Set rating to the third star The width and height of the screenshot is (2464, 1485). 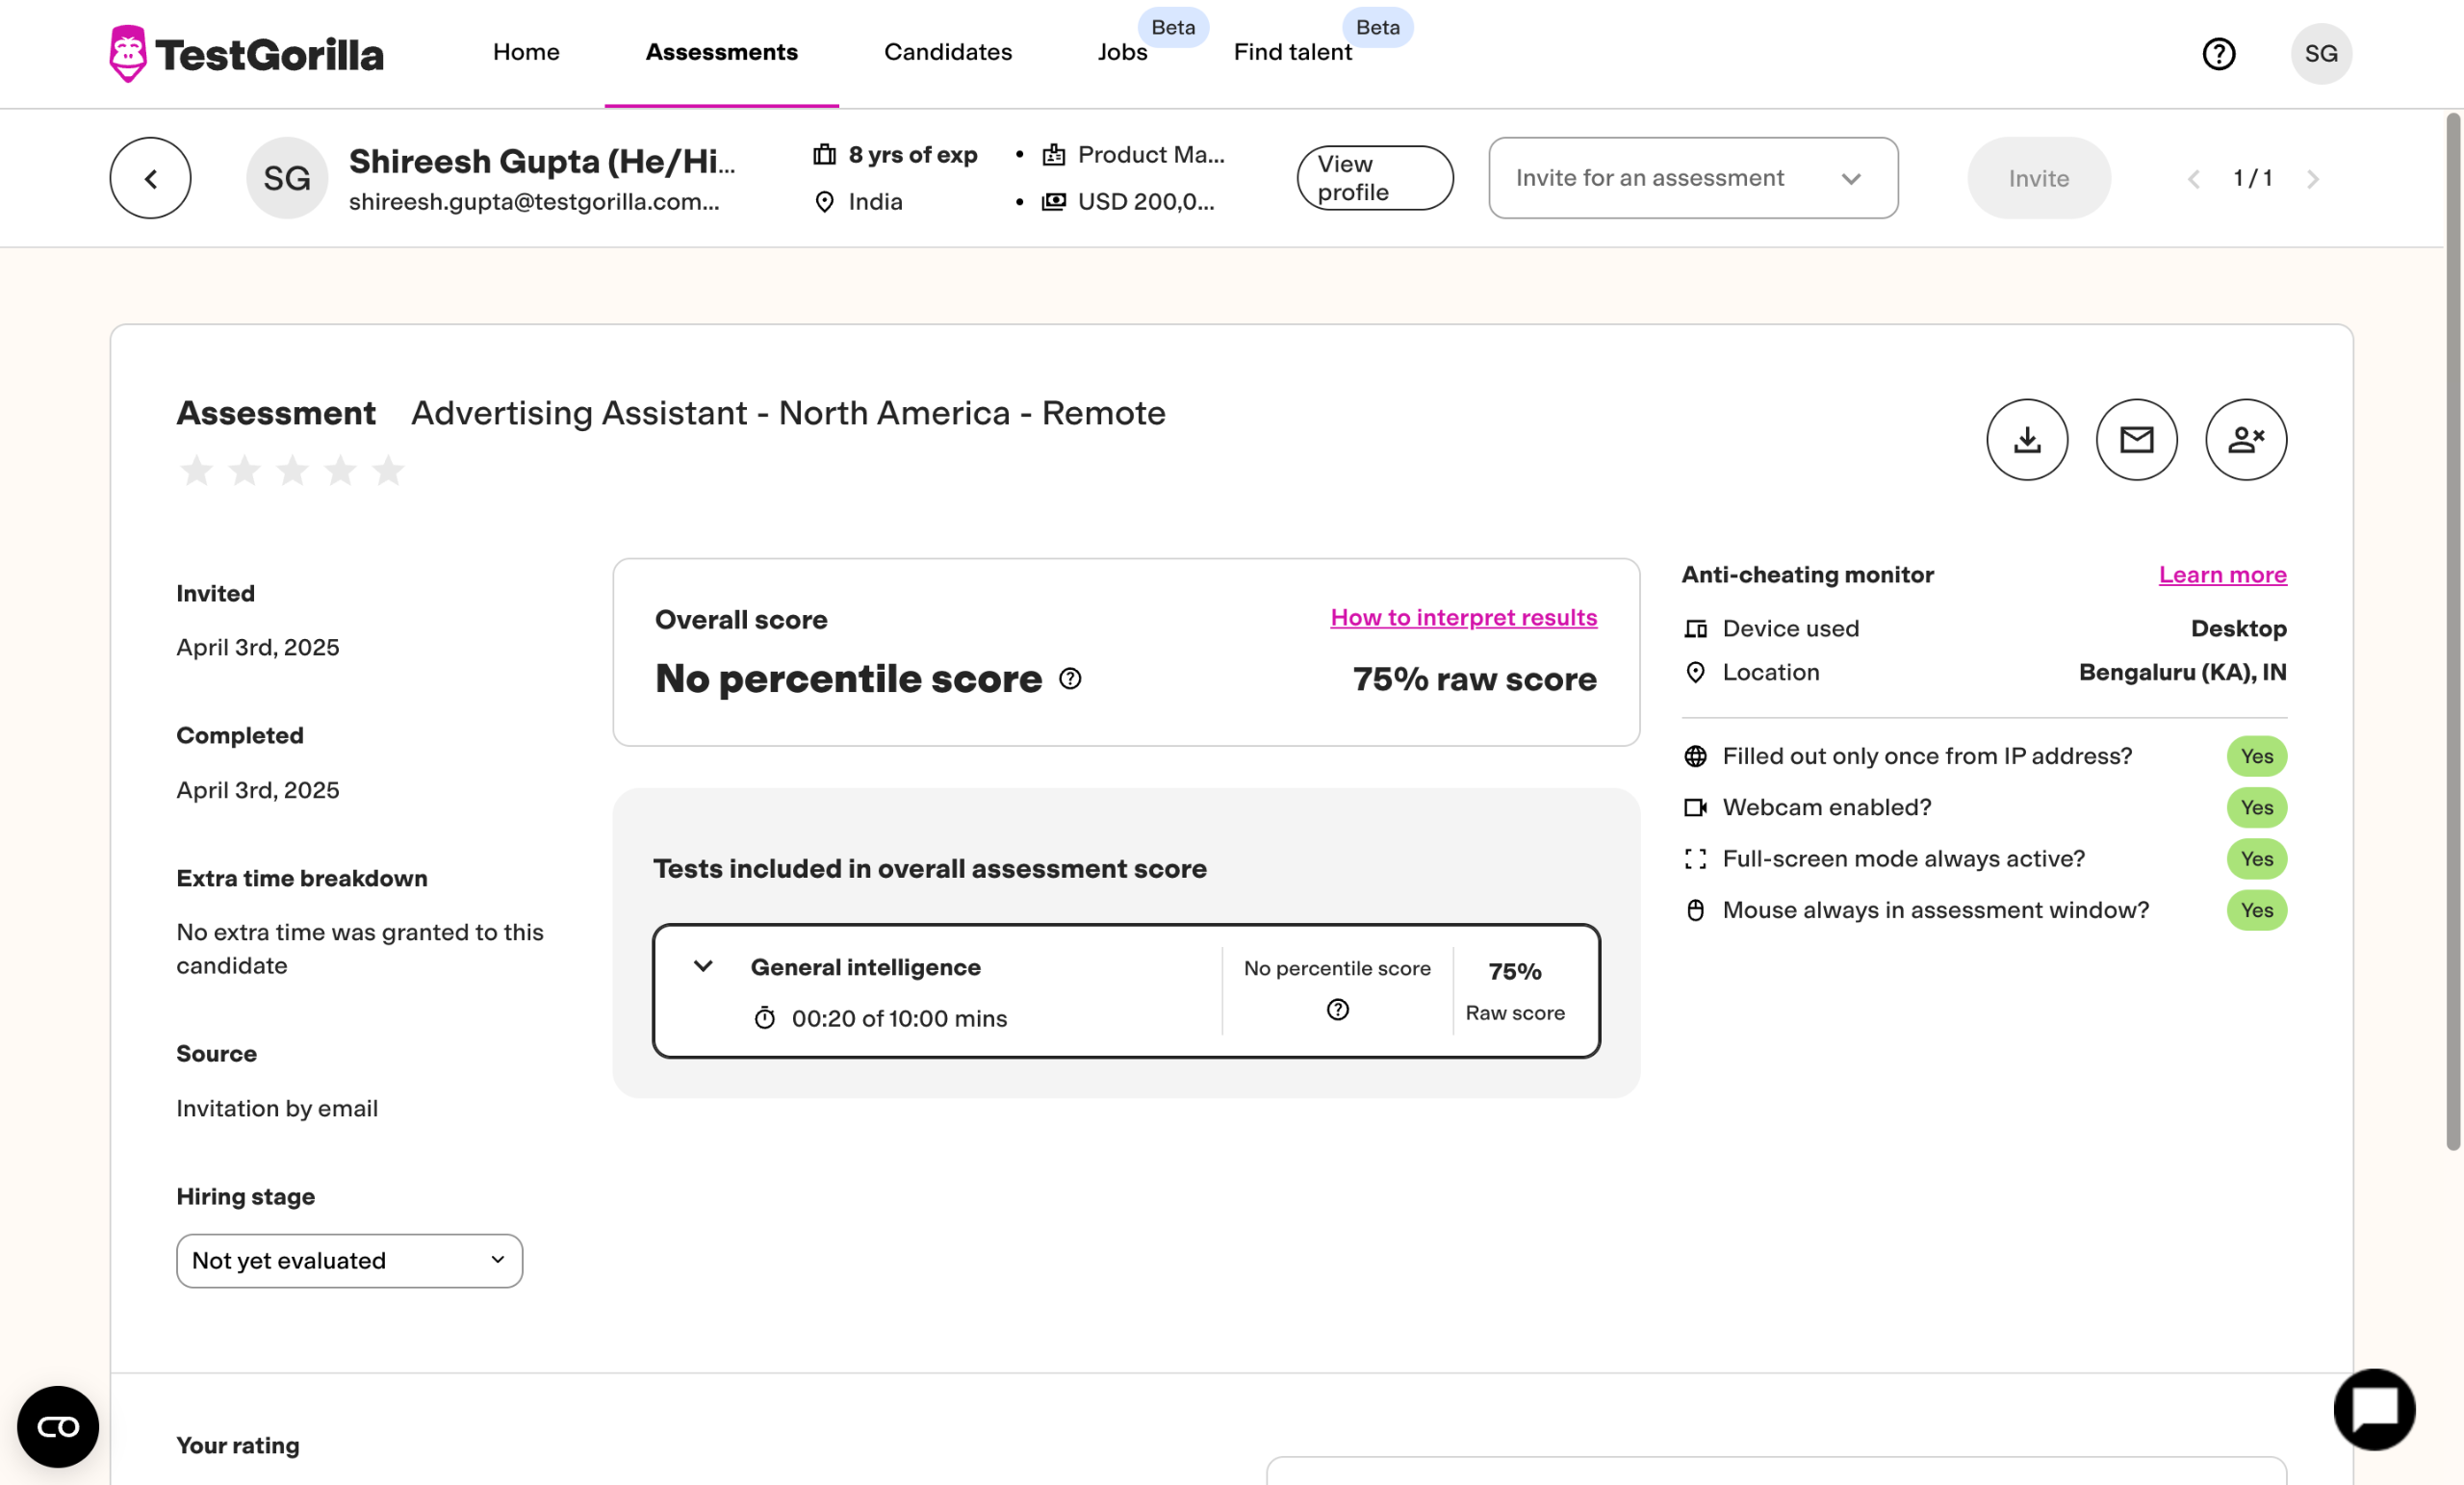tap(292, 470)
